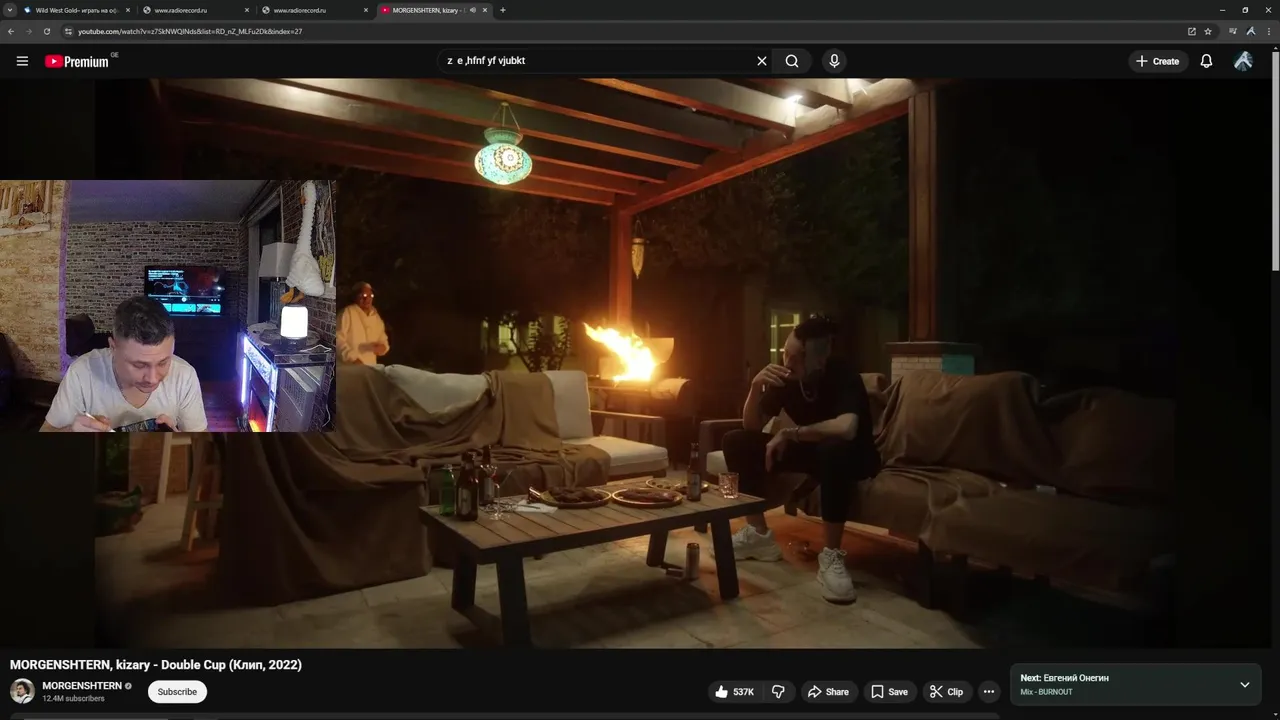Like the video showing 537K
1280x720 pixels.
(x=734, y=691)
